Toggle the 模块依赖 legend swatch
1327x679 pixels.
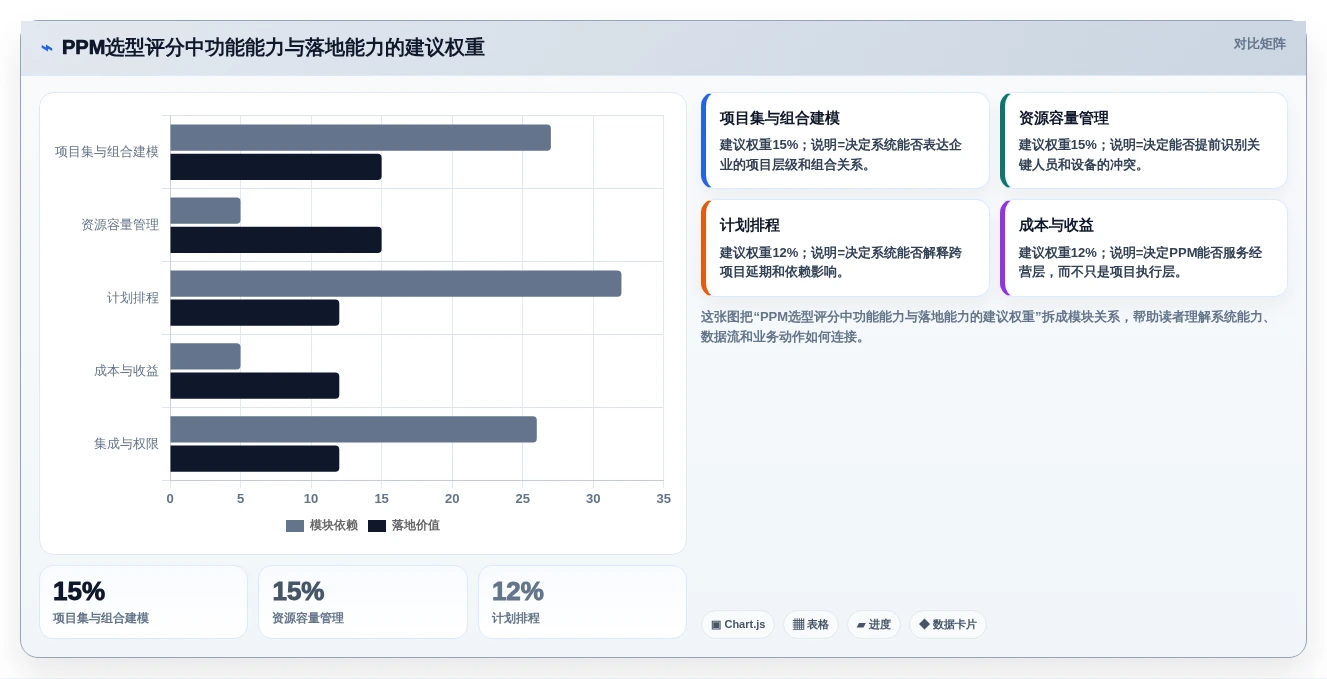coord(295,526)
